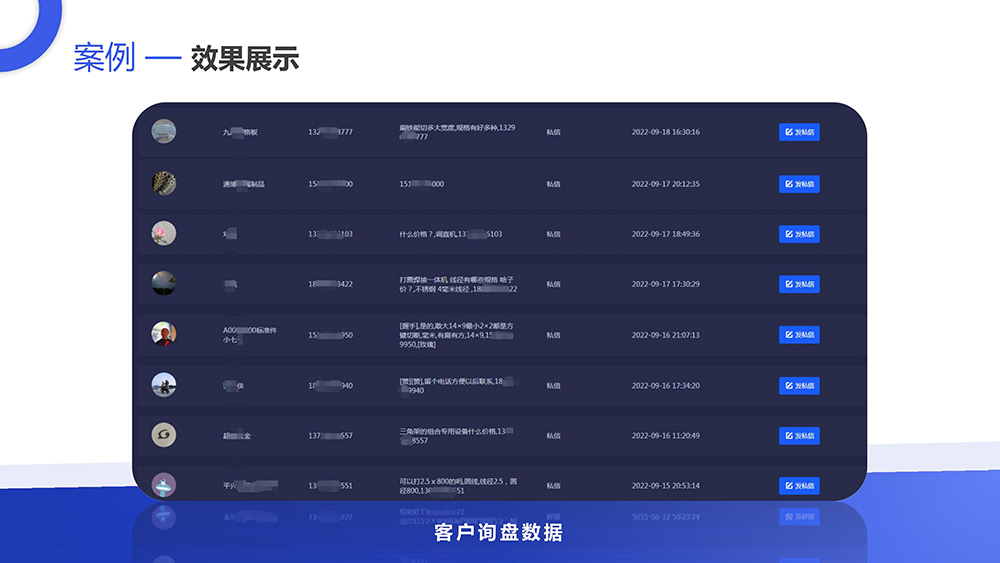Send message for the 2022-09-16 21:07:13 row
This screenshot has width=1000, height=563.
799,335
